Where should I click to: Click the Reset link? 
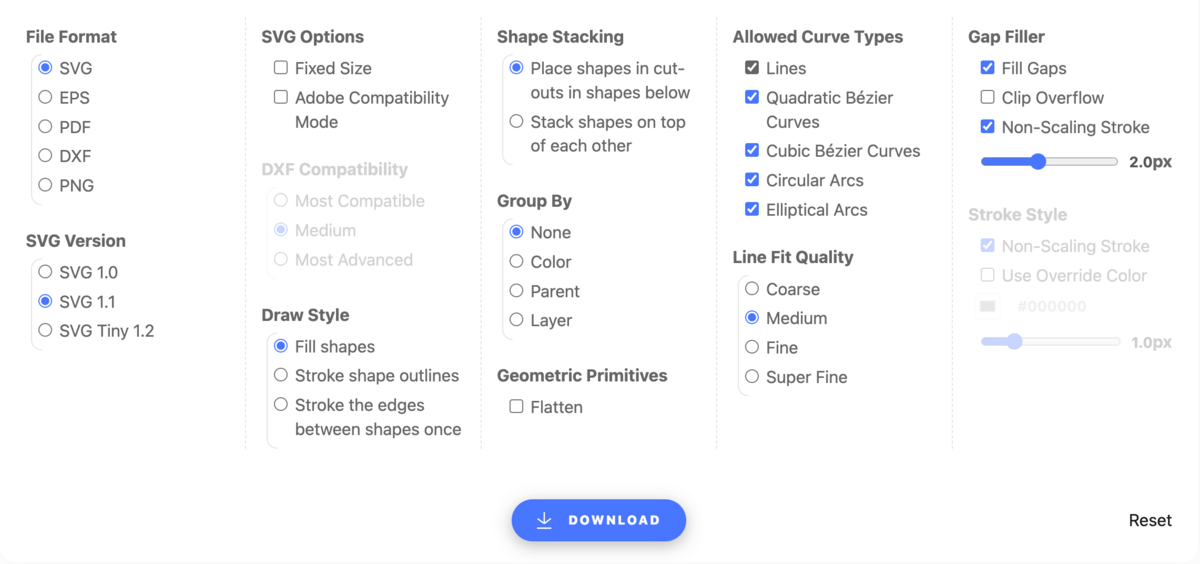1150,520
